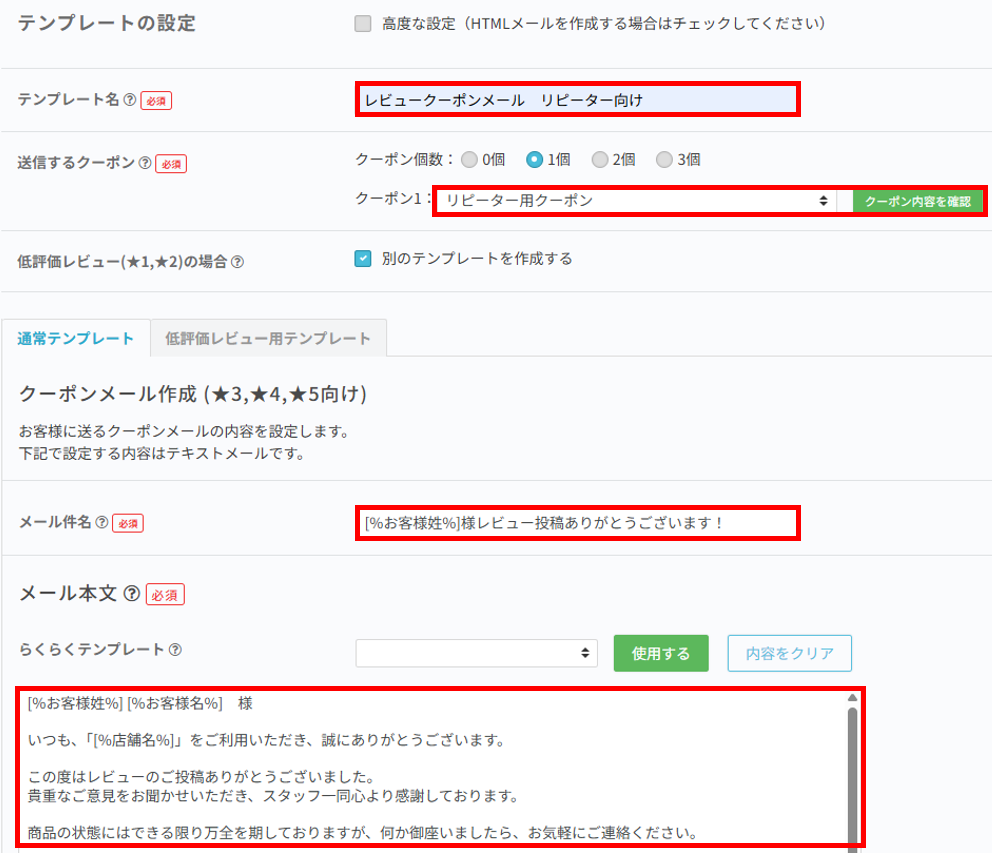Switch to 通常テンプレート tab
The width and height of the screenshot is (992, 853).
(x=76, y=338)
